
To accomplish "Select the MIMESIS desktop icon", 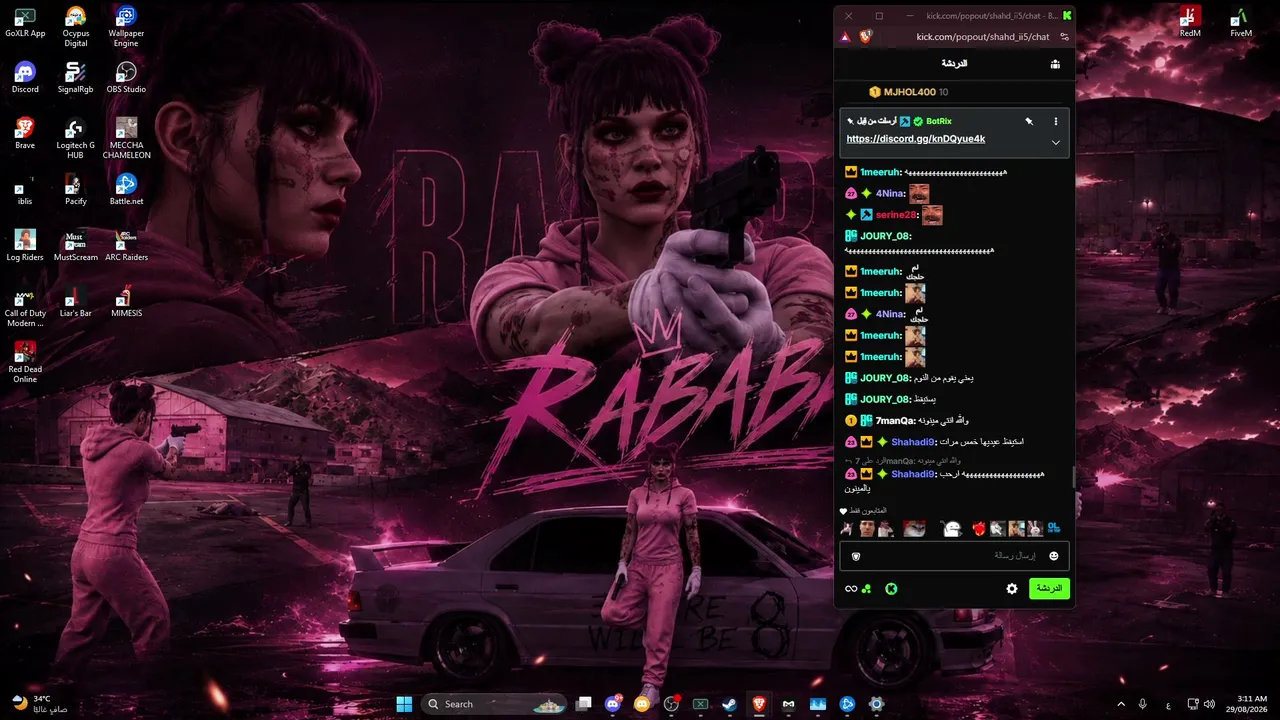I will 126,302.
